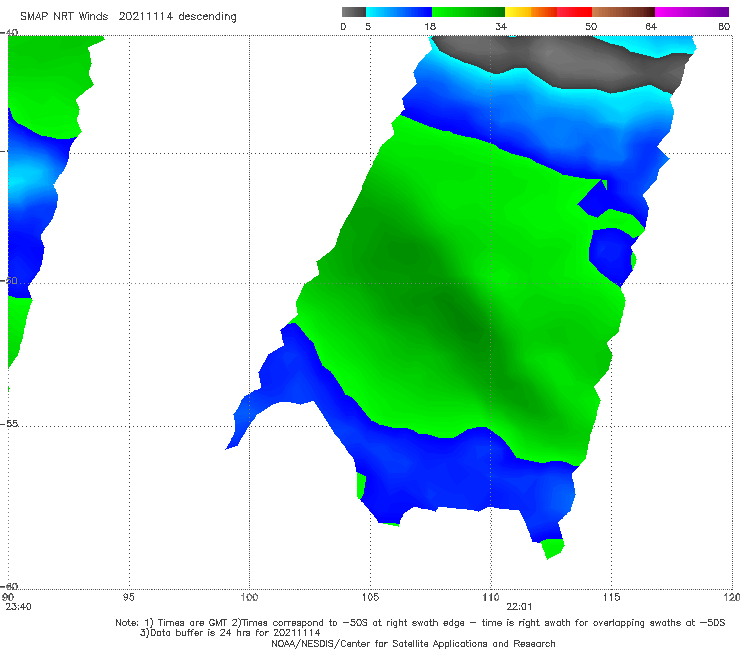The height and width of the screenshot is (650, 740).
Task: Click the title text SMAP NRT Winds 20211114 descending
Action: click(128, 17)
